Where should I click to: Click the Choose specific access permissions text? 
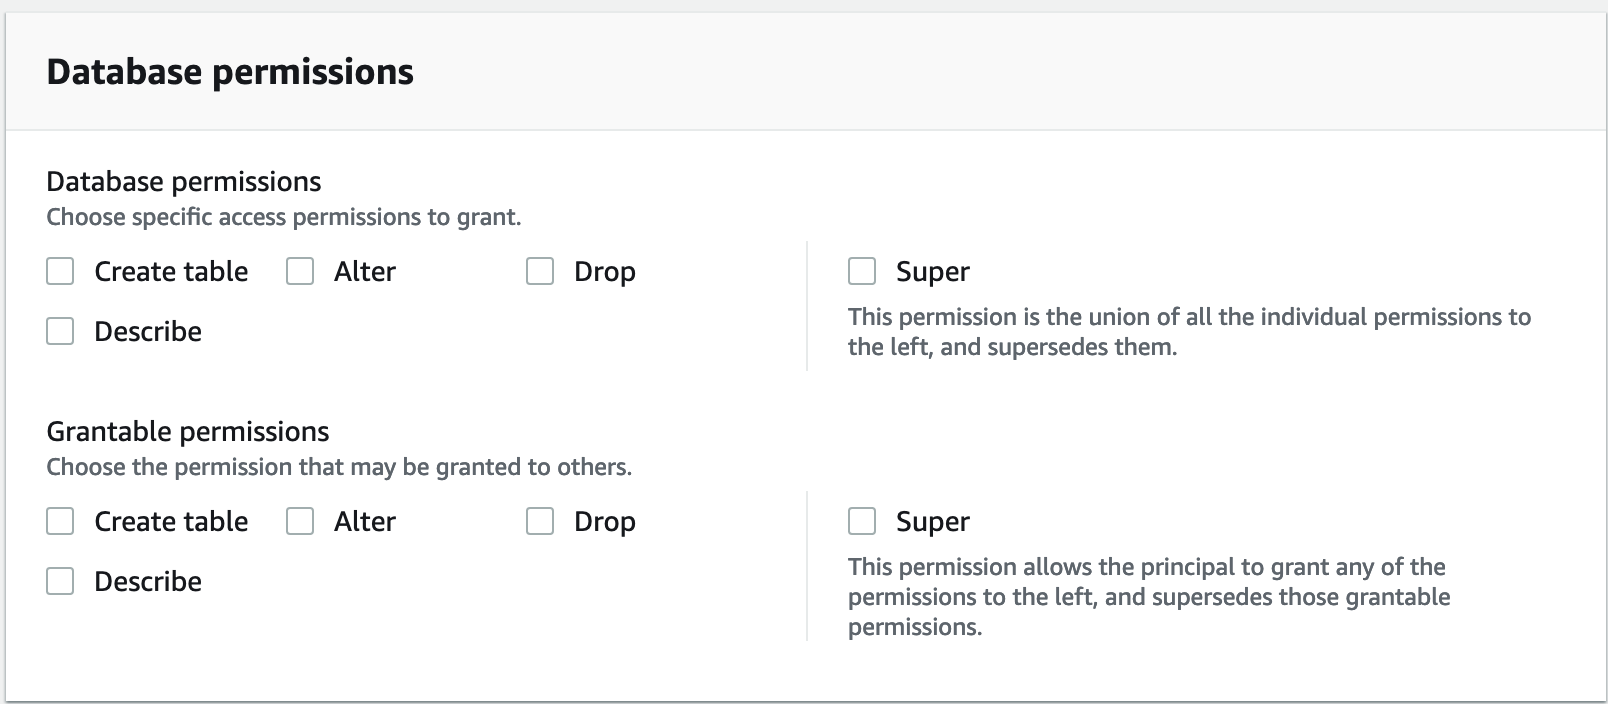(285, 216)
